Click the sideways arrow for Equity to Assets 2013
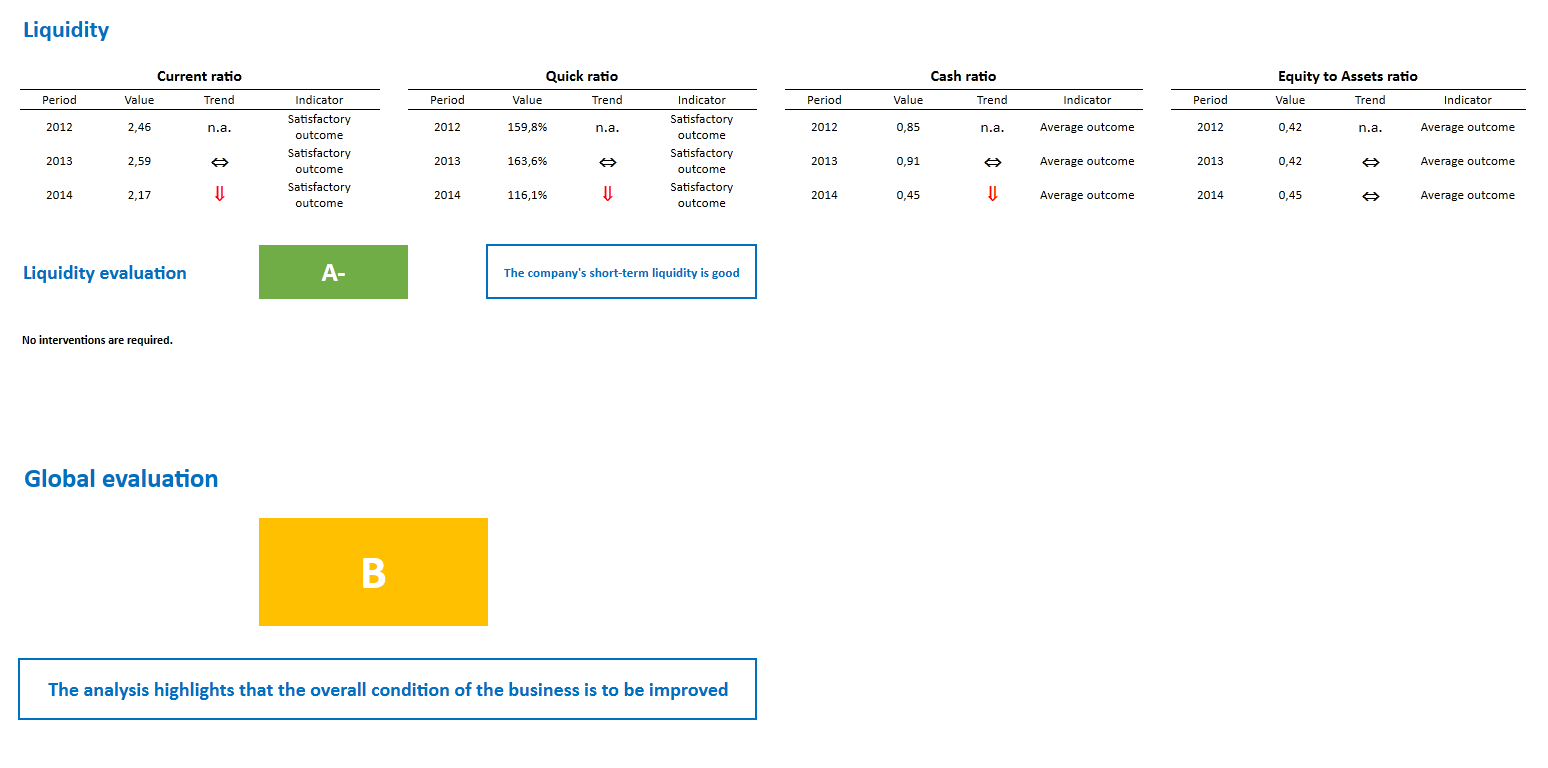Screen dimensions: 1548x768 [1370, 162]
